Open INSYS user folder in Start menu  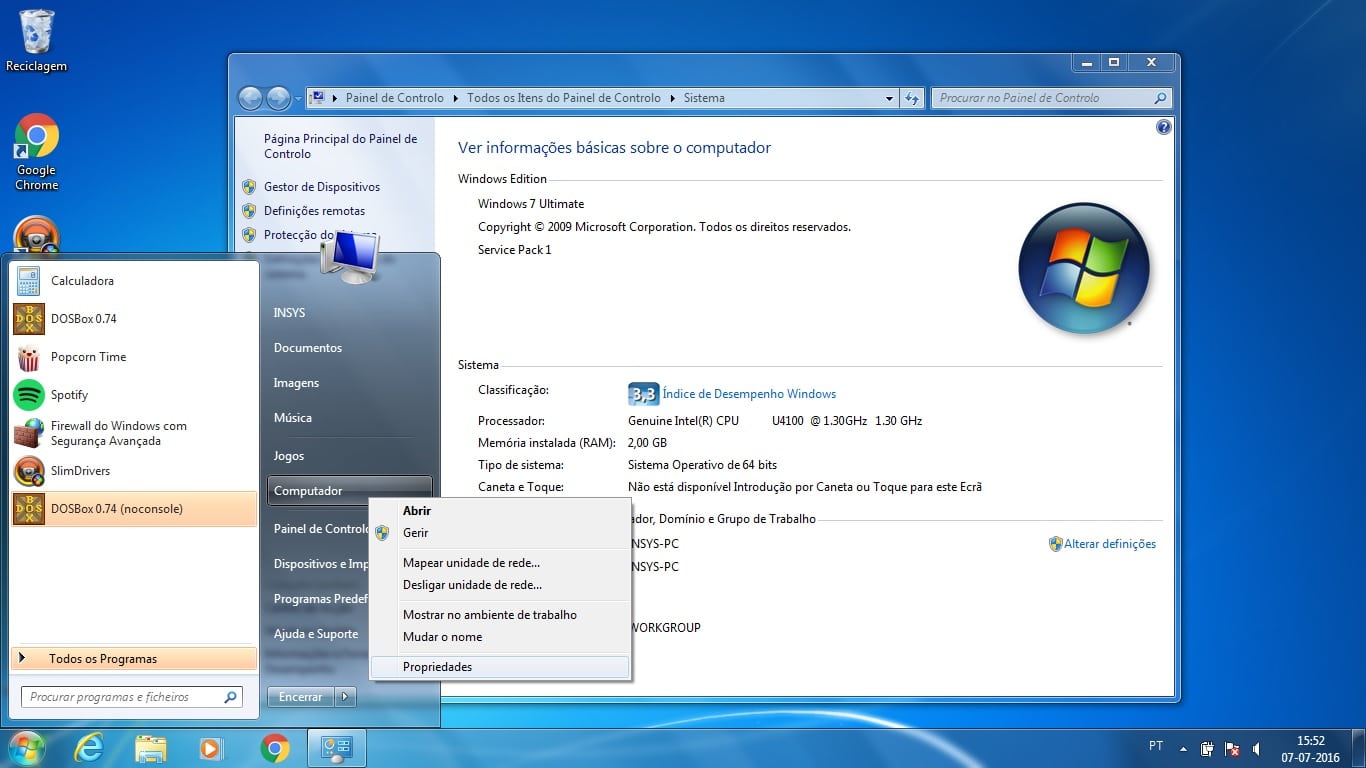(x=290, y=313)
